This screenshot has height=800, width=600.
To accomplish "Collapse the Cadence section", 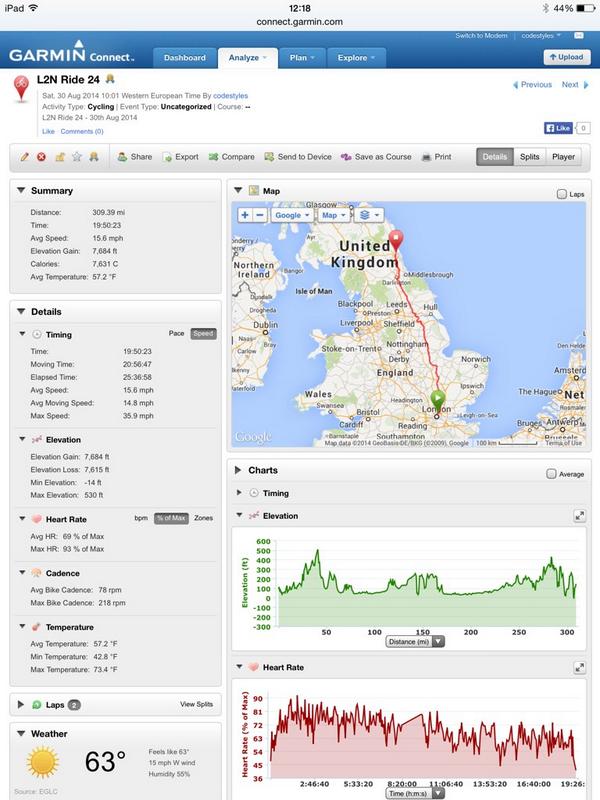I will (x=22, y=573).
